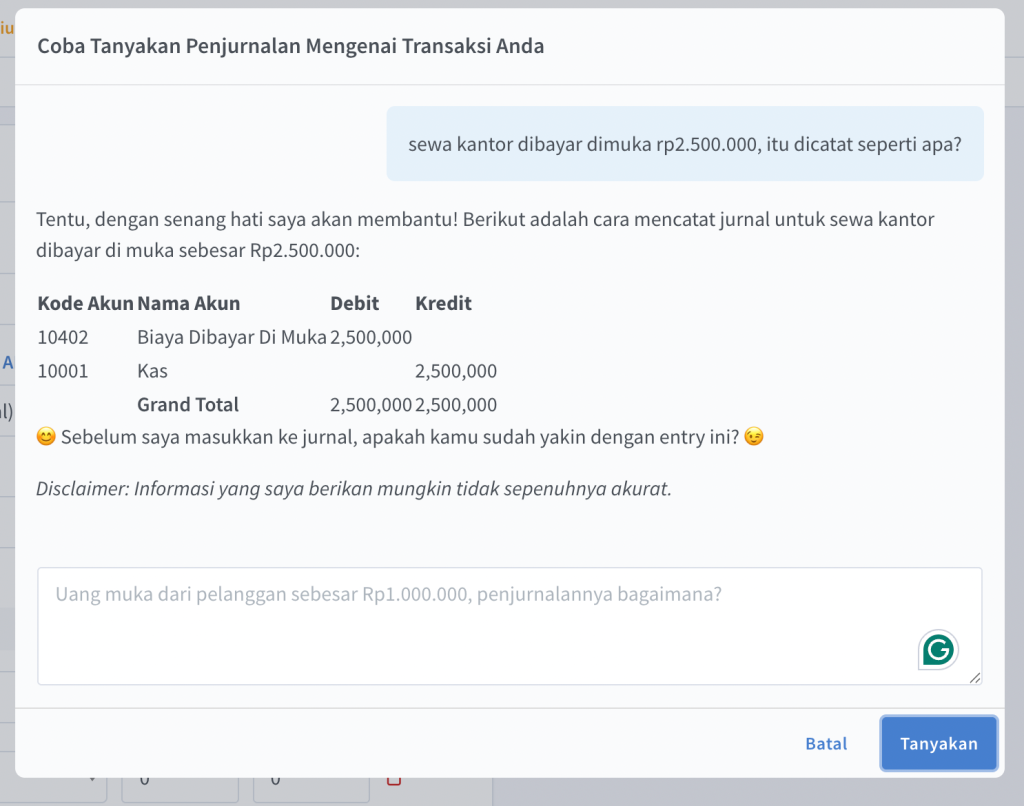Click the smiling emoji before "Sebelum saya masukkan"

(45, 438)
